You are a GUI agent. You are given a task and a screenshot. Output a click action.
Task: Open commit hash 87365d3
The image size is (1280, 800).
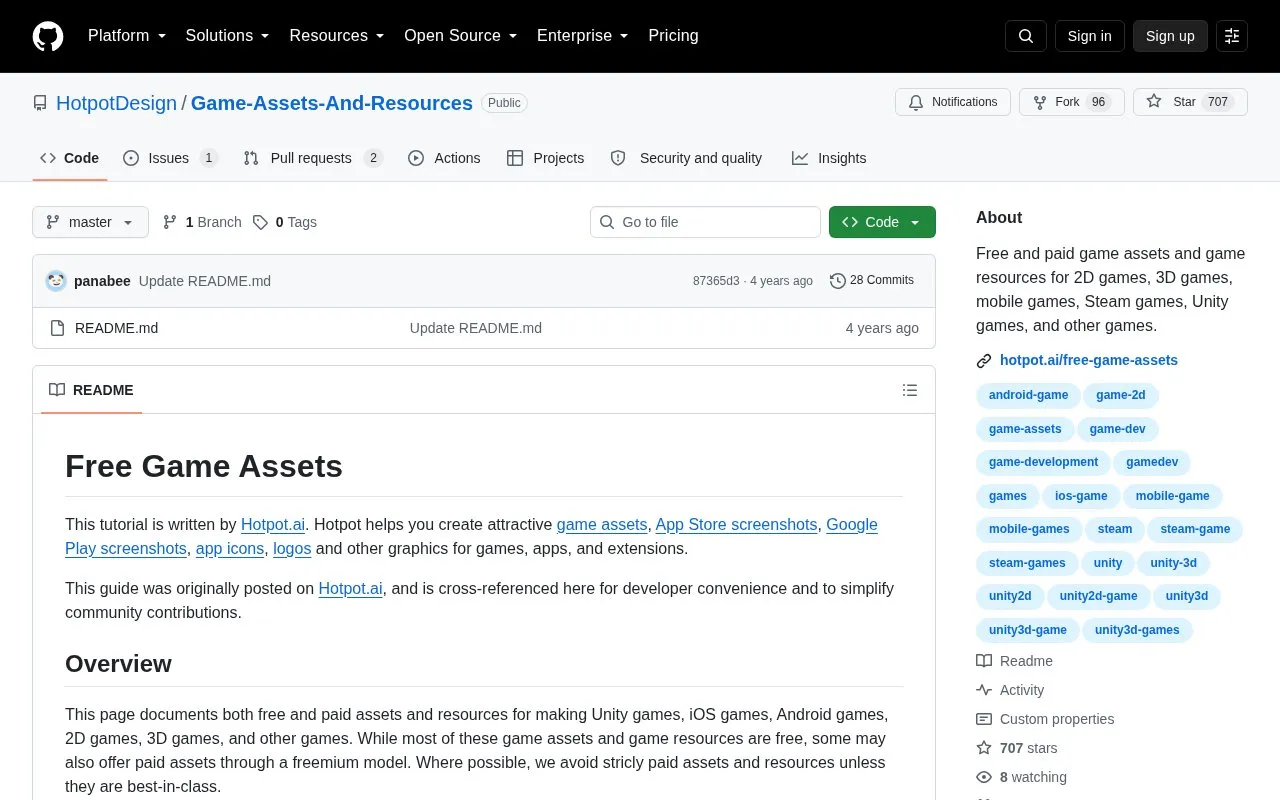[716, 281]
